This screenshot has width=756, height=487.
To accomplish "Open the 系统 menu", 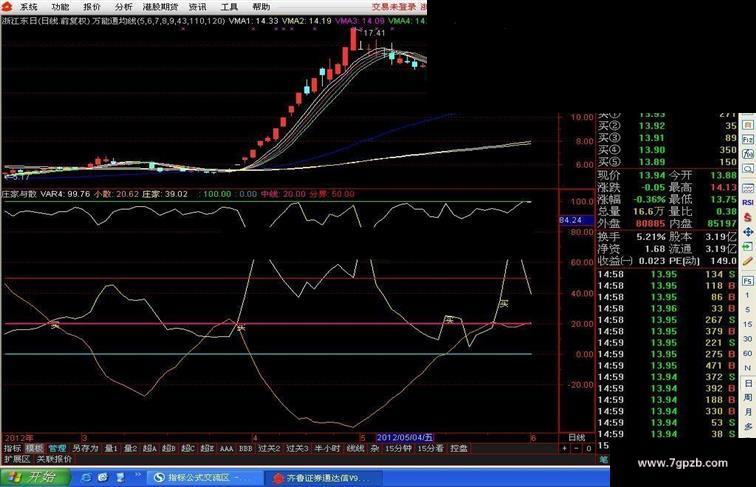I will point(28,7).
